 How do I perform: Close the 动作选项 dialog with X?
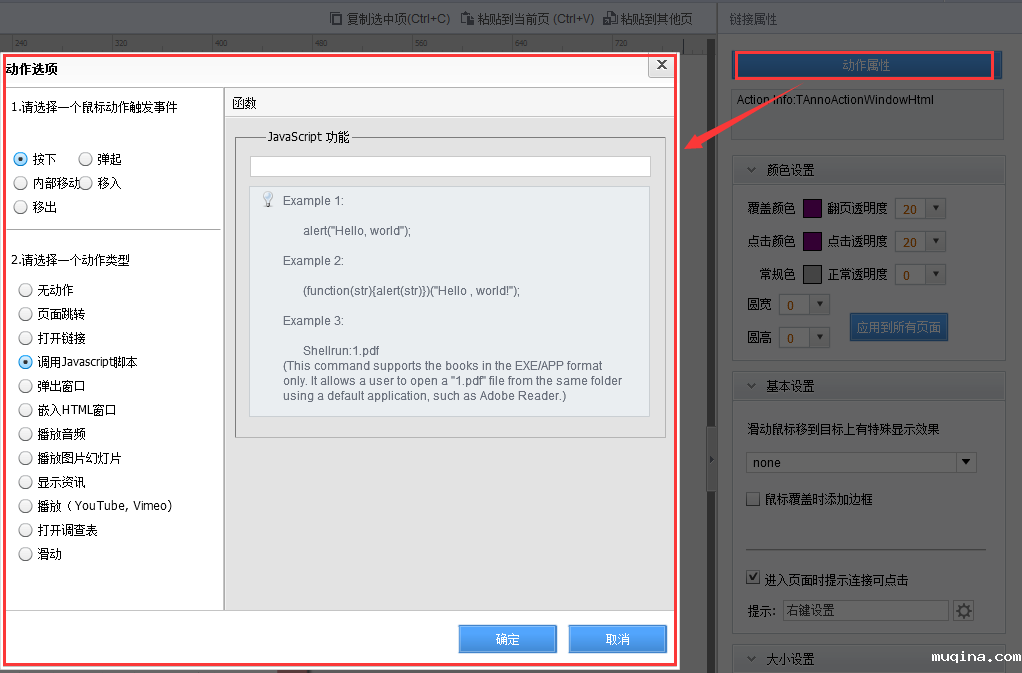click(661, 65)
